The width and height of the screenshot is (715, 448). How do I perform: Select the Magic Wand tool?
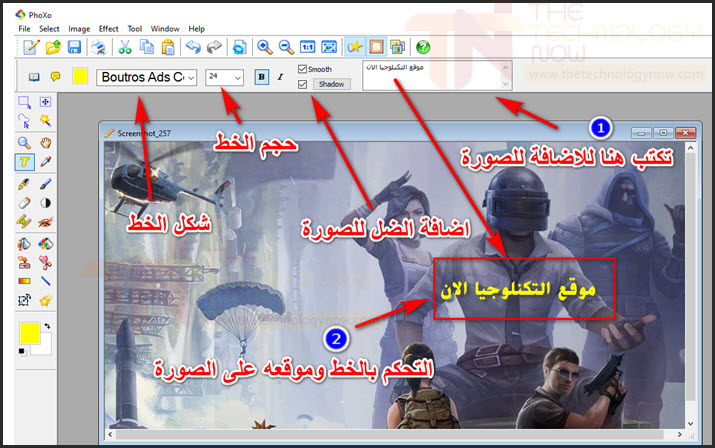[x=45, y=121]
